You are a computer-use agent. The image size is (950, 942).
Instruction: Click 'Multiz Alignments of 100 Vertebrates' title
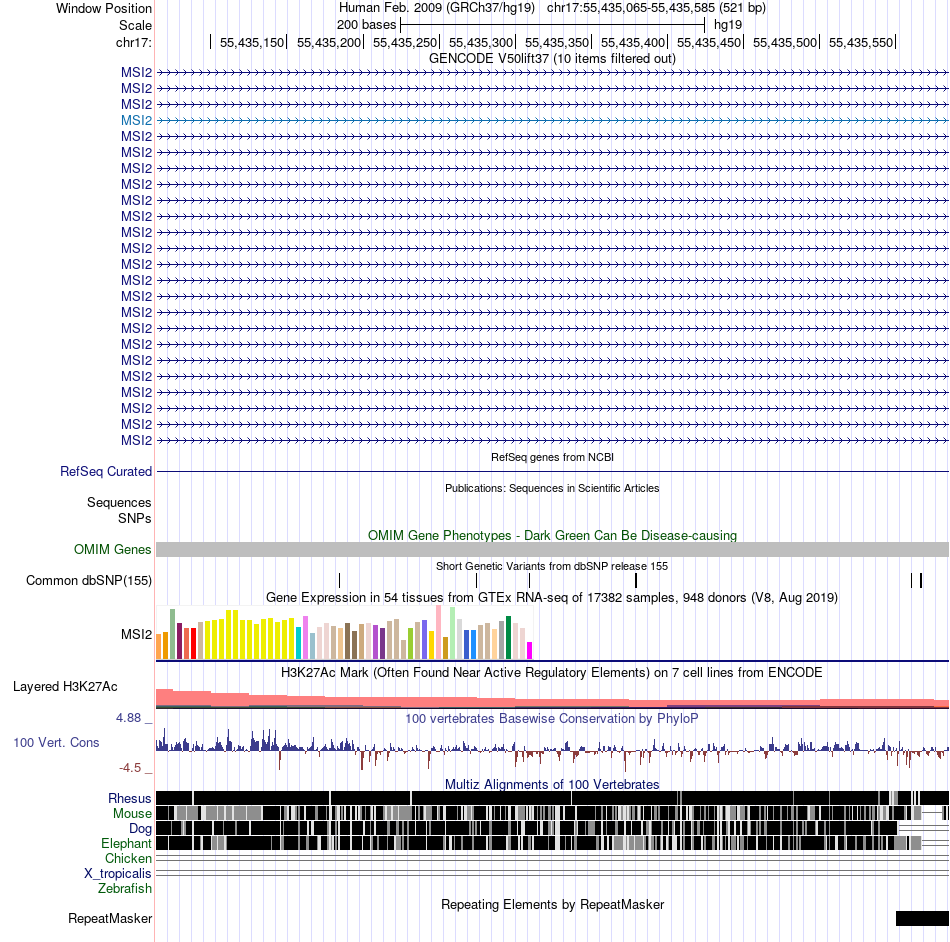pyautogui.click(x=552, y=784)
